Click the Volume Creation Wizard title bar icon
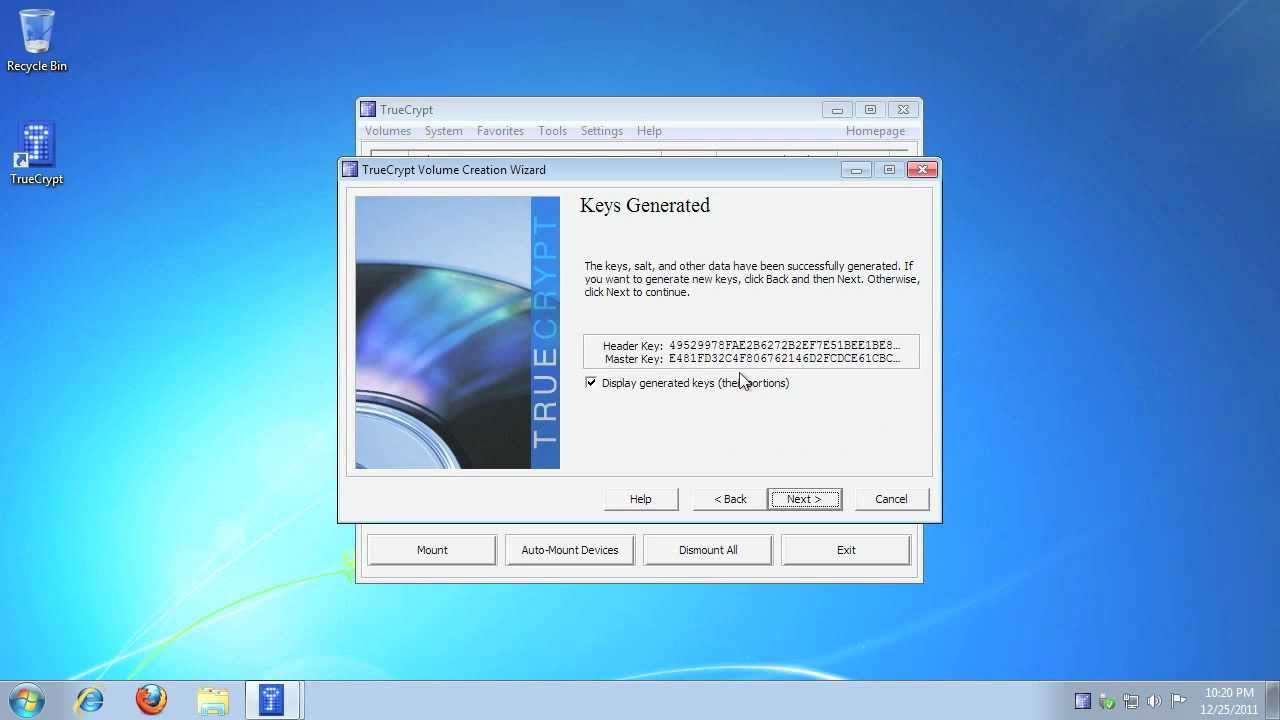The image size is (1280, 720). coord(350,170)
